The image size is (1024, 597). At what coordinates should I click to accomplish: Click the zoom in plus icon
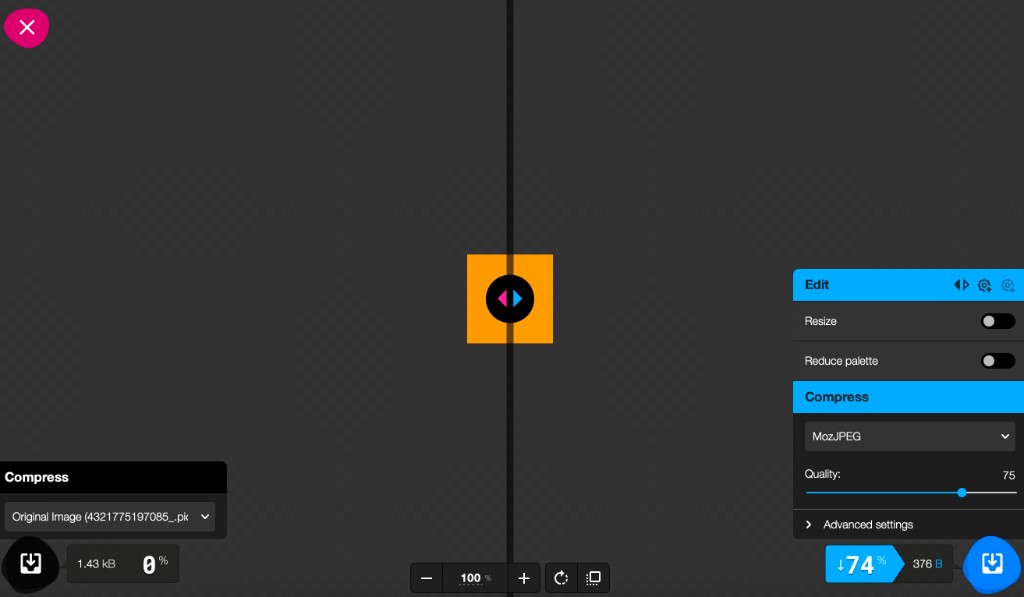(523, 578)
